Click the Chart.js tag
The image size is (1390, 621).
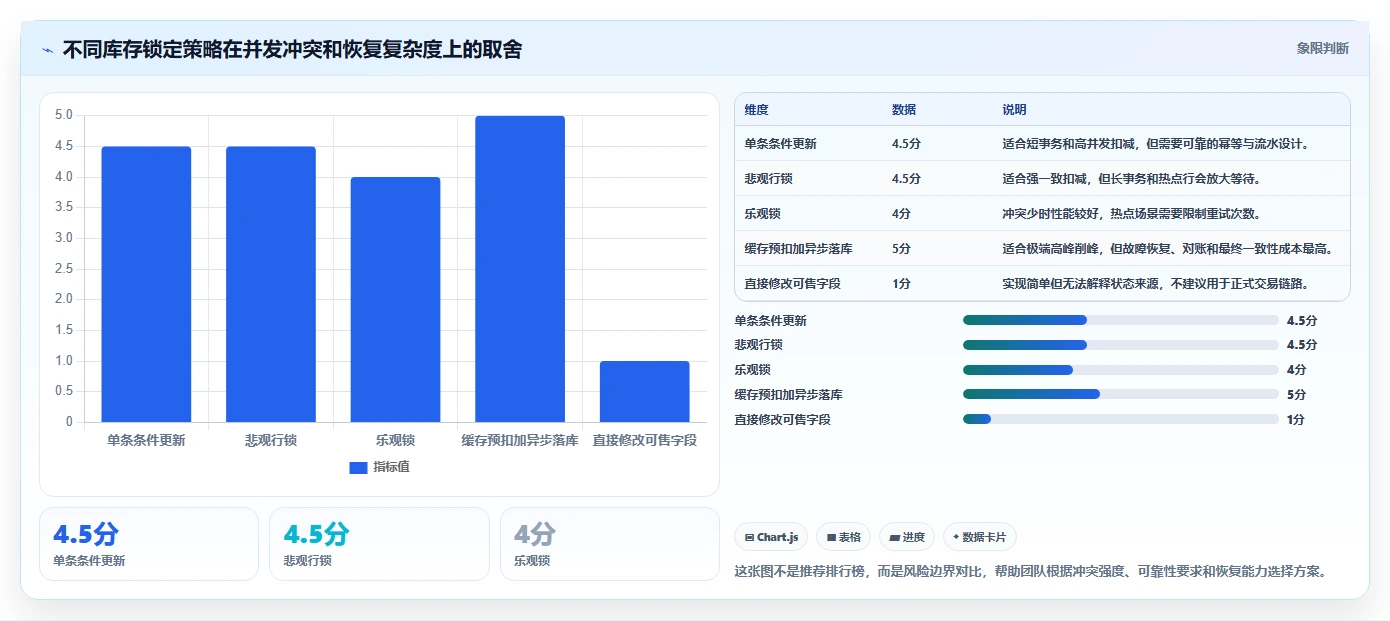[x=771, y=537]
